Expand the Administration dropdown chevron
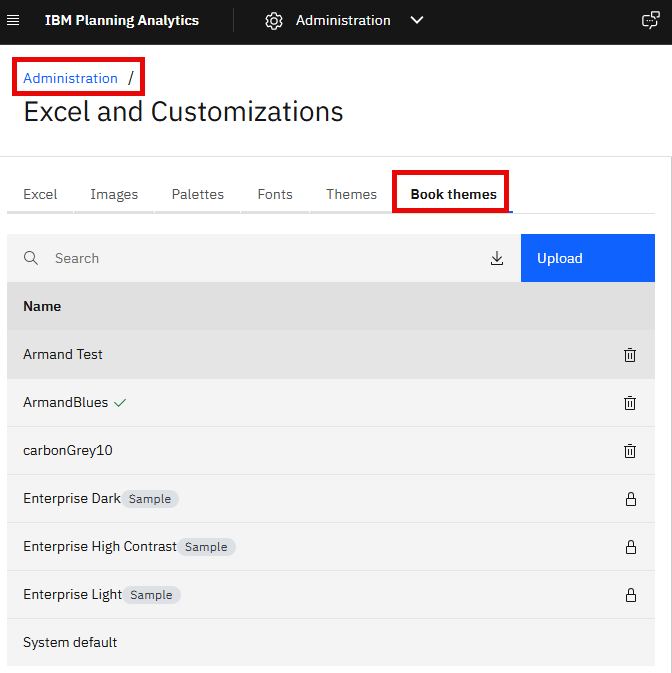The width and height of the screenshot is (672, 673). point(417,20)
